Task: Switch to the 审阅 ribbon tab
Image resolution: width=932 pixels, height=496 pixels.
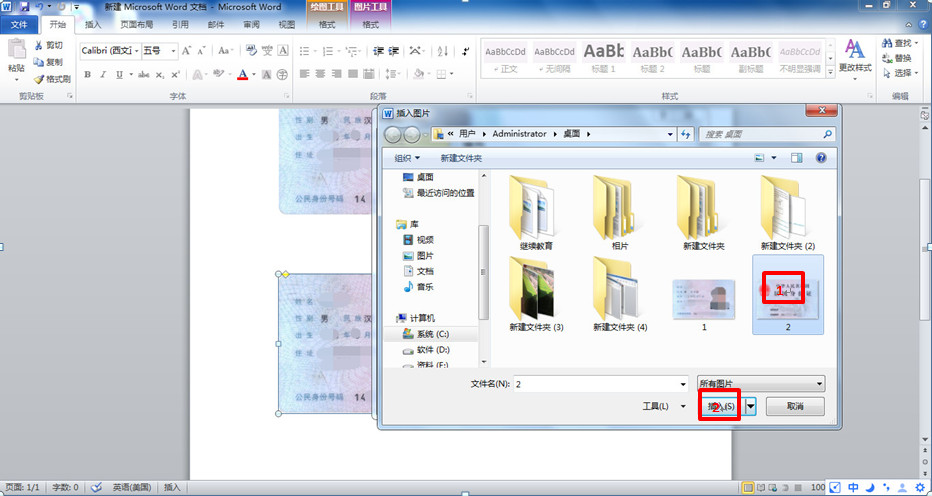Action: pyautogui.click(x=251, y=25)
